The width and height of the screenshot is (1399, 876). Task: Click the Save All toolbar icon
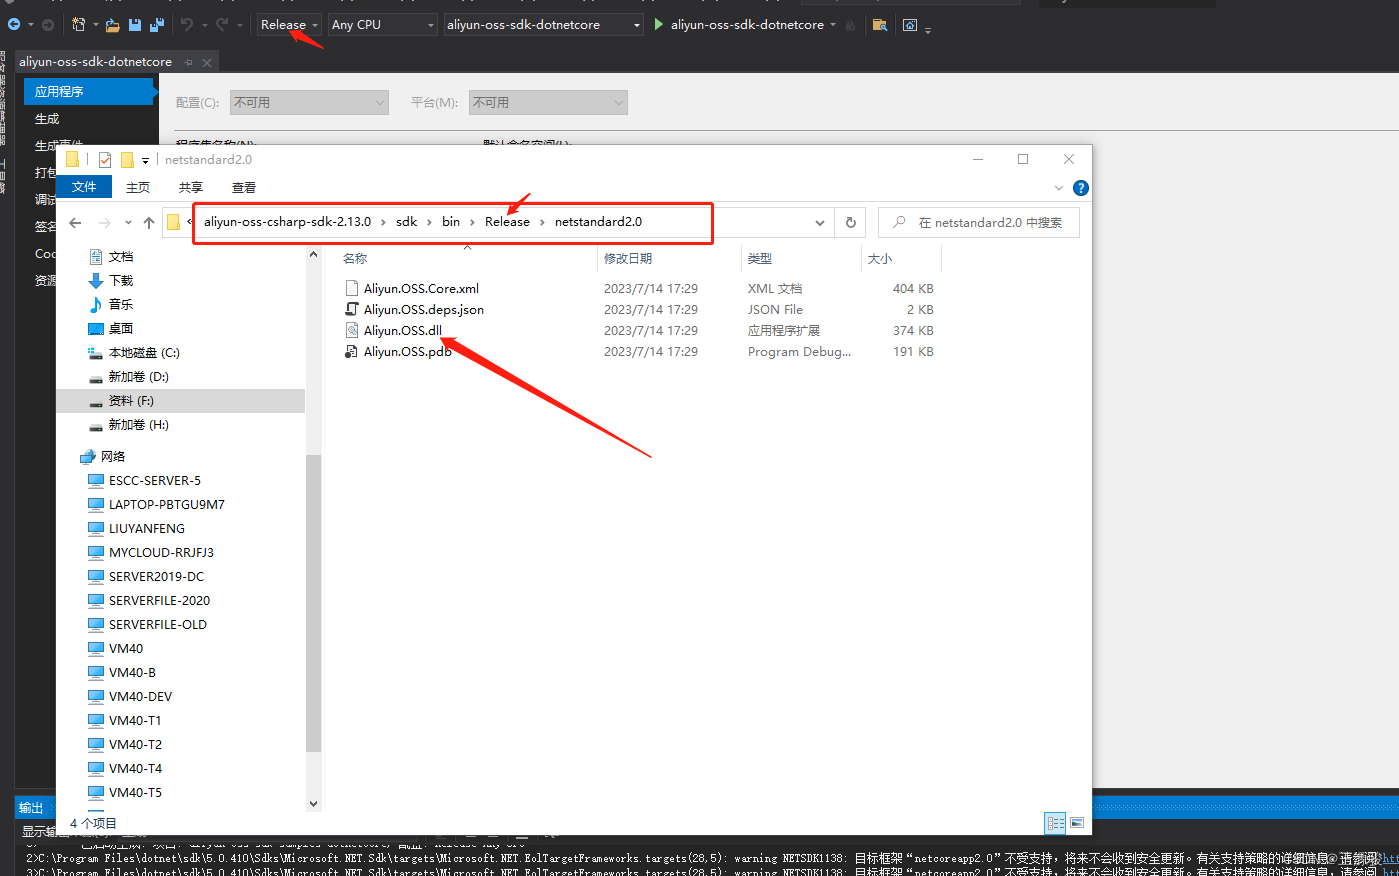coord(157,24)
